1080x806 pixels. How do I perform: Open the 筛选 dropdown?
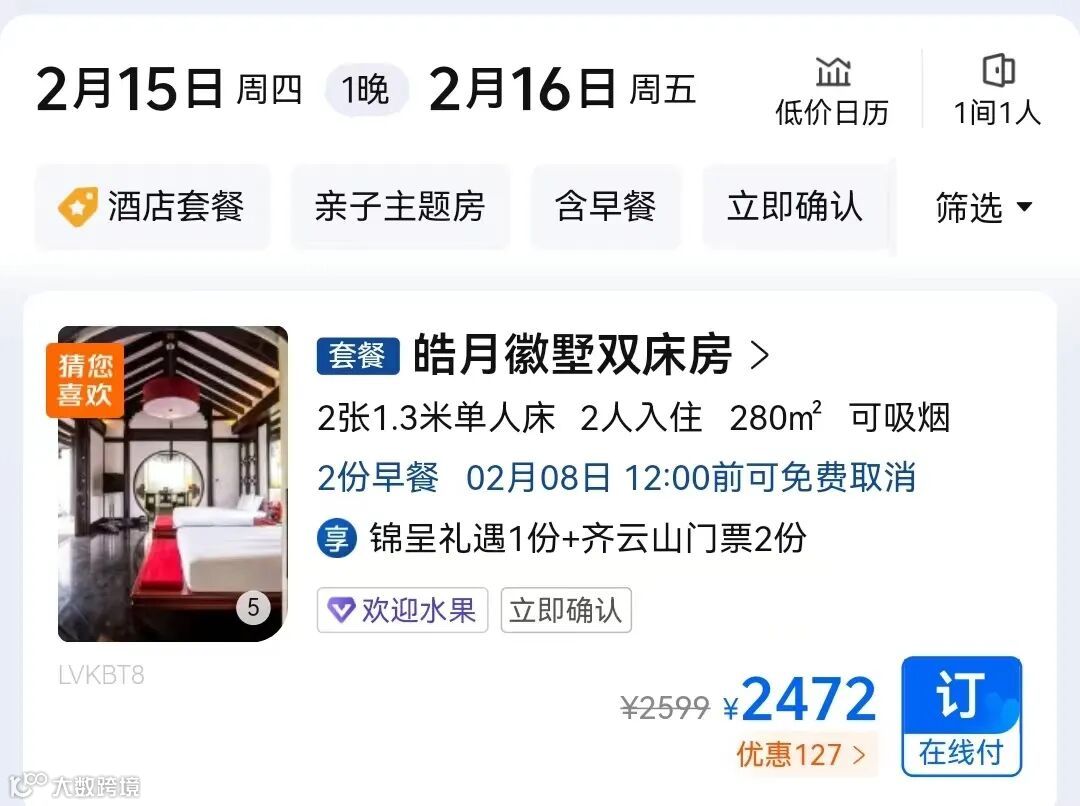984,207
